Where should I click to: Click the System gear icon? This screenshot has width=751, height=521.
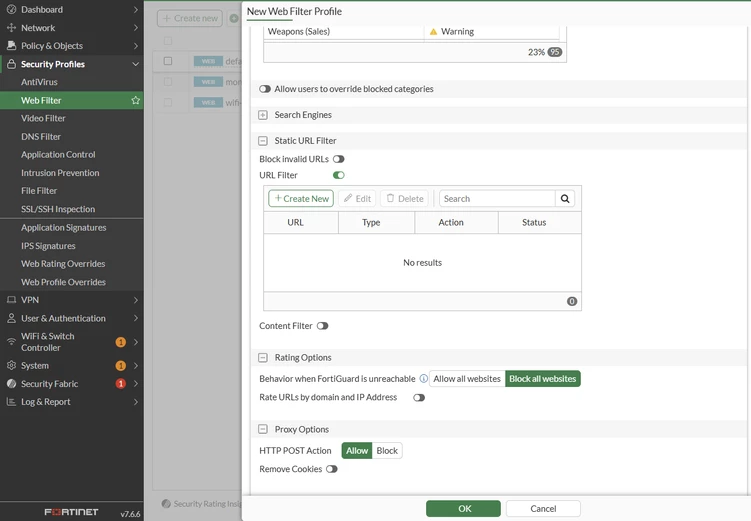pyautogui.click(x=11, y=365)
